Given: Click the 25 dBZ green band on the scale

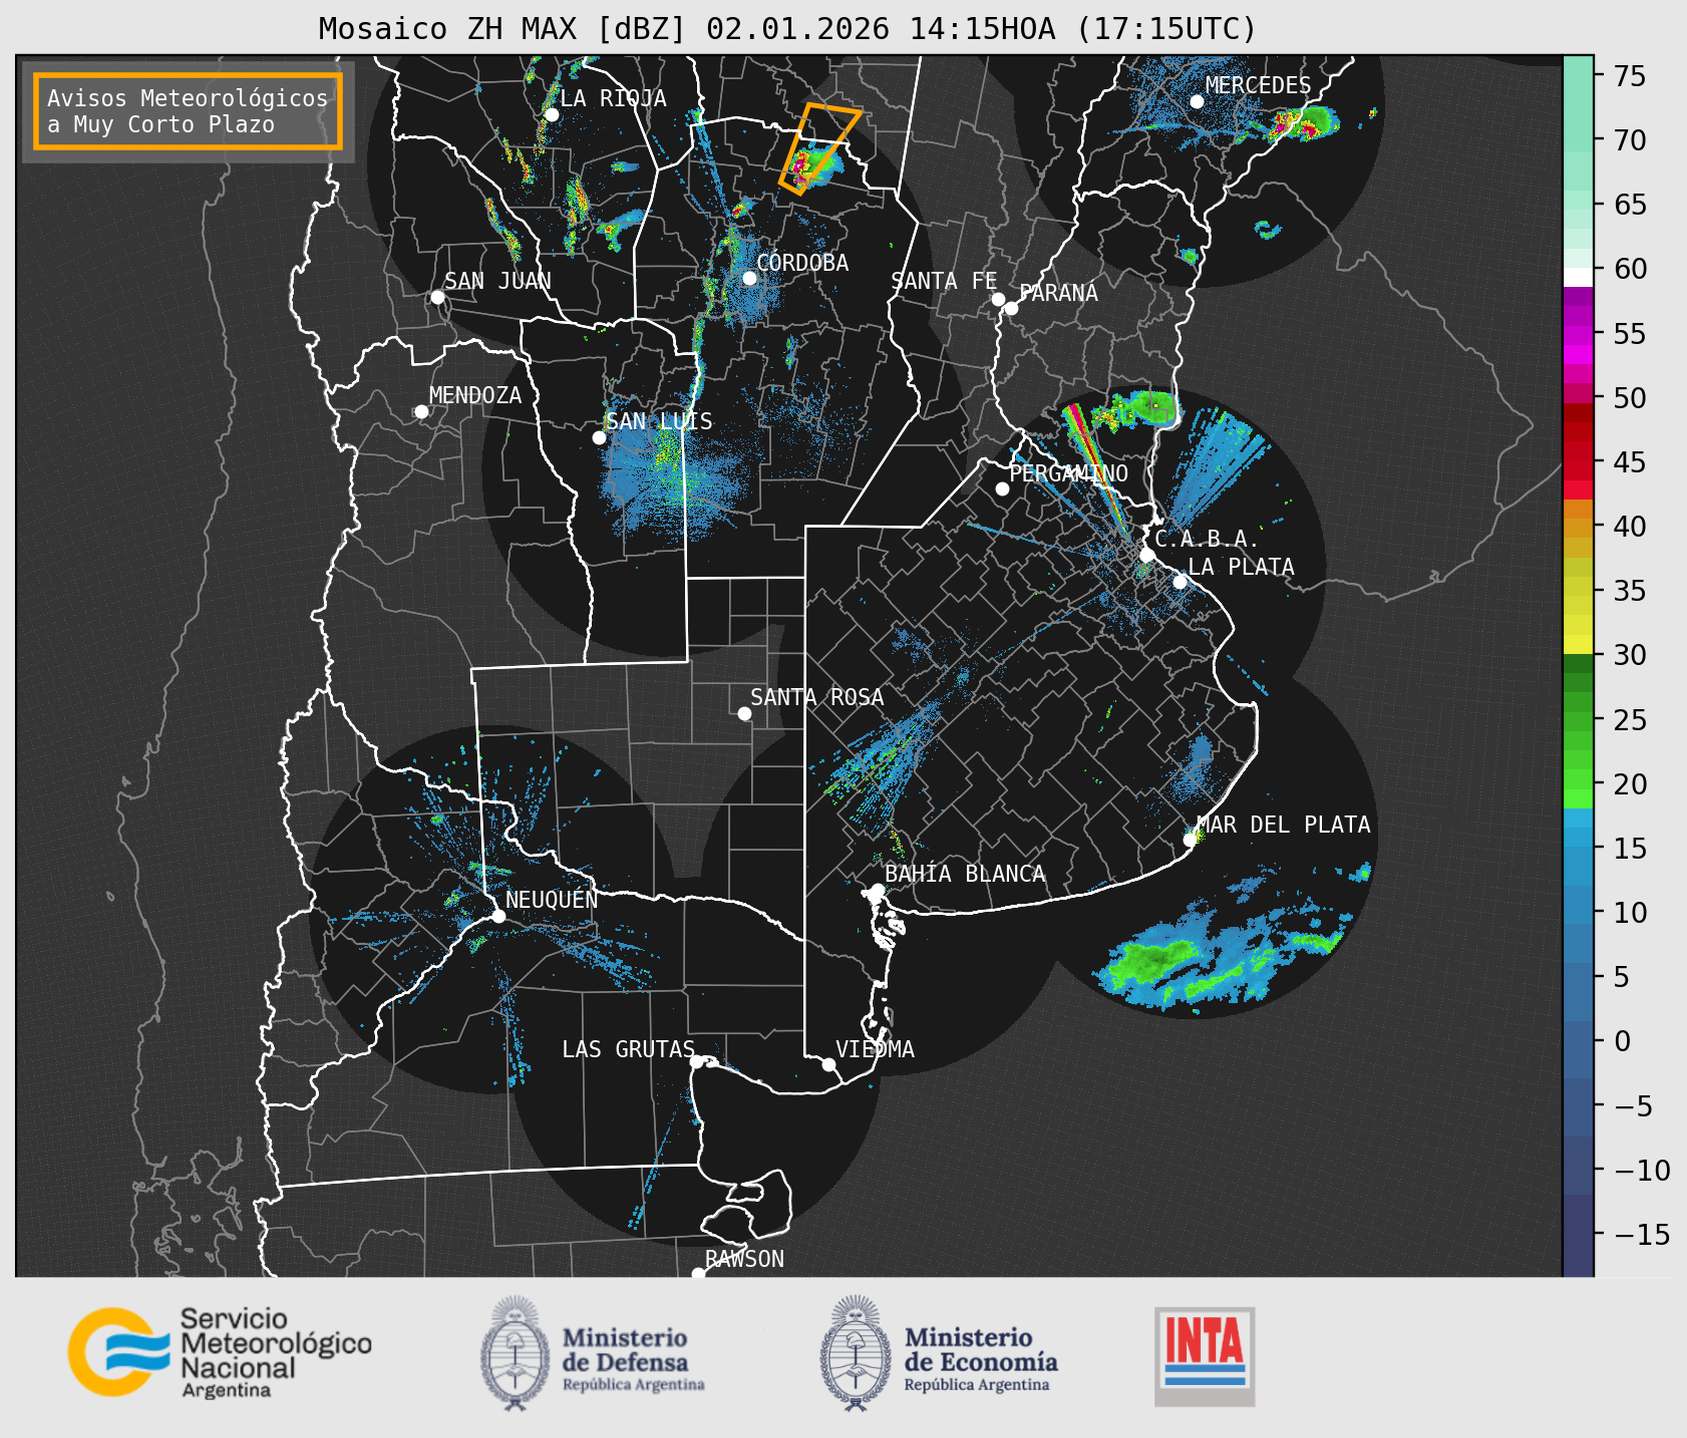Looking at the screenshot, I should coord(1577,720).
